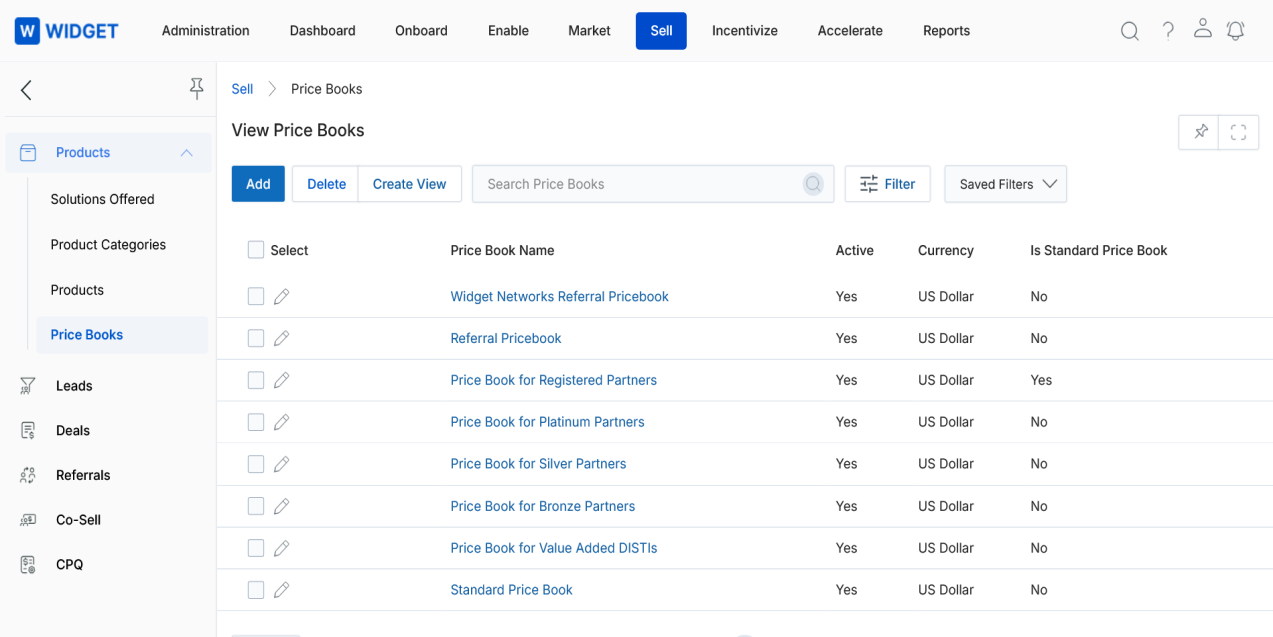The height and width of the screenshot is (637, 1273).
Task: Select Price Books in sidebar
Action: (x=122, y=335)
